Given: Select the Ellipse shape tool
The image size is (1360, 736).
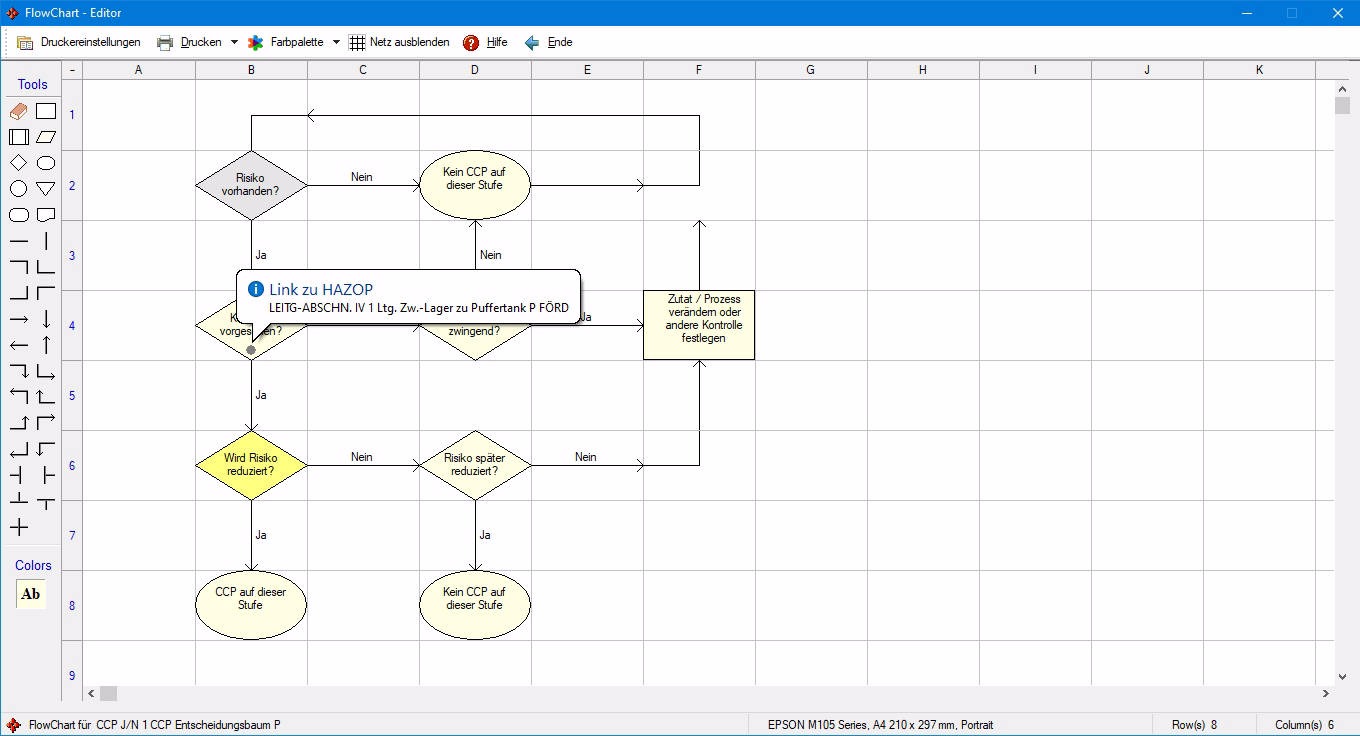Looking at the screenshot, I should 46,163.
